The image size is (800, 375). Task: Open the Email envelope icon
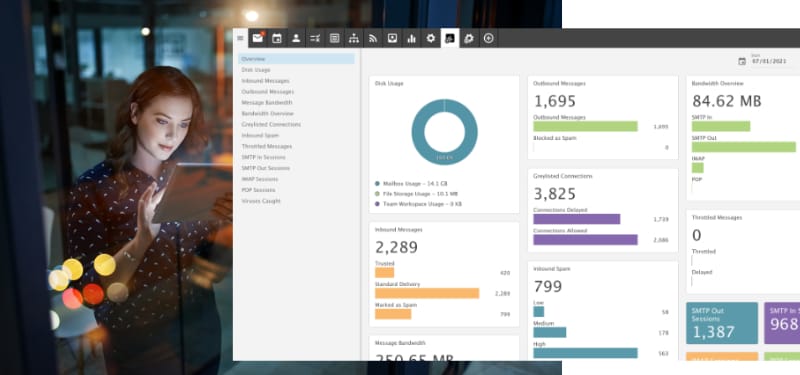click(x=258, y=38)
